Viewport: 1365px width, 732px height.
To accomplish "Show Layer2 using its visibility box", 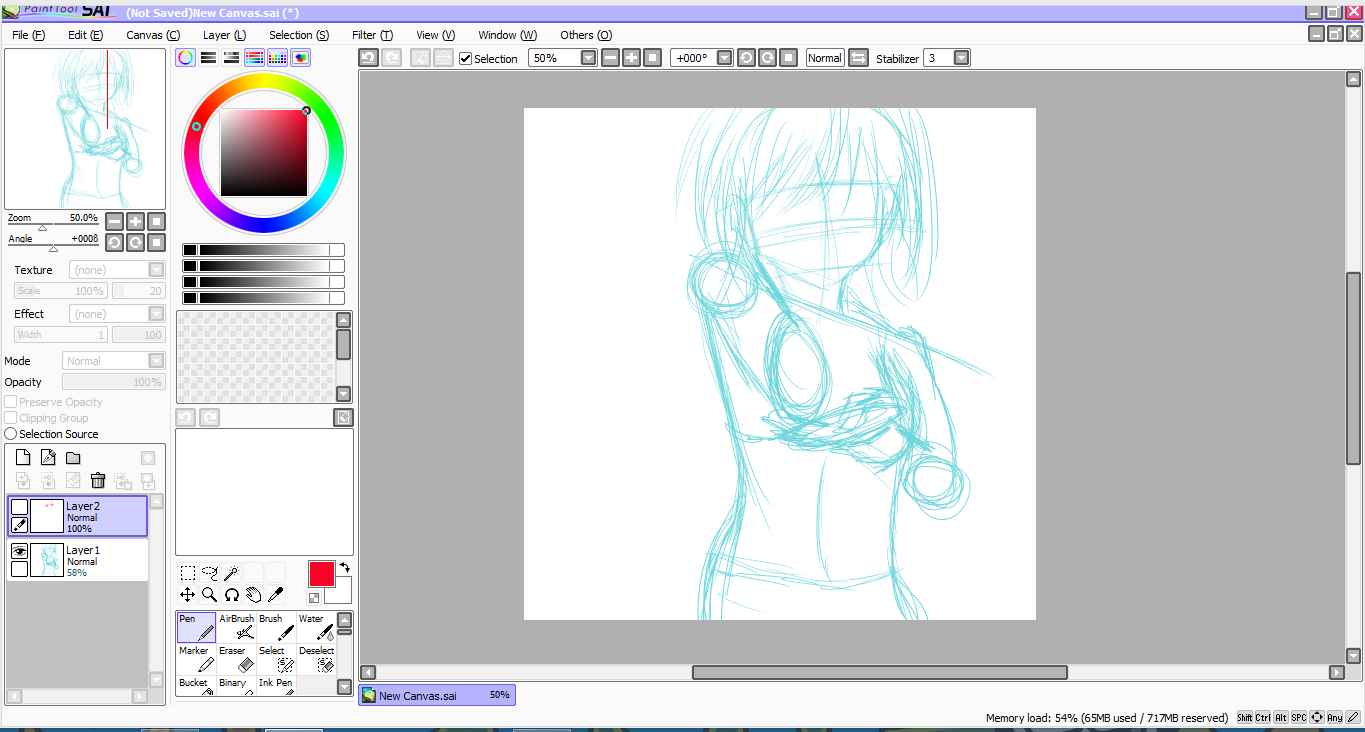I will (x=19, y=507).
